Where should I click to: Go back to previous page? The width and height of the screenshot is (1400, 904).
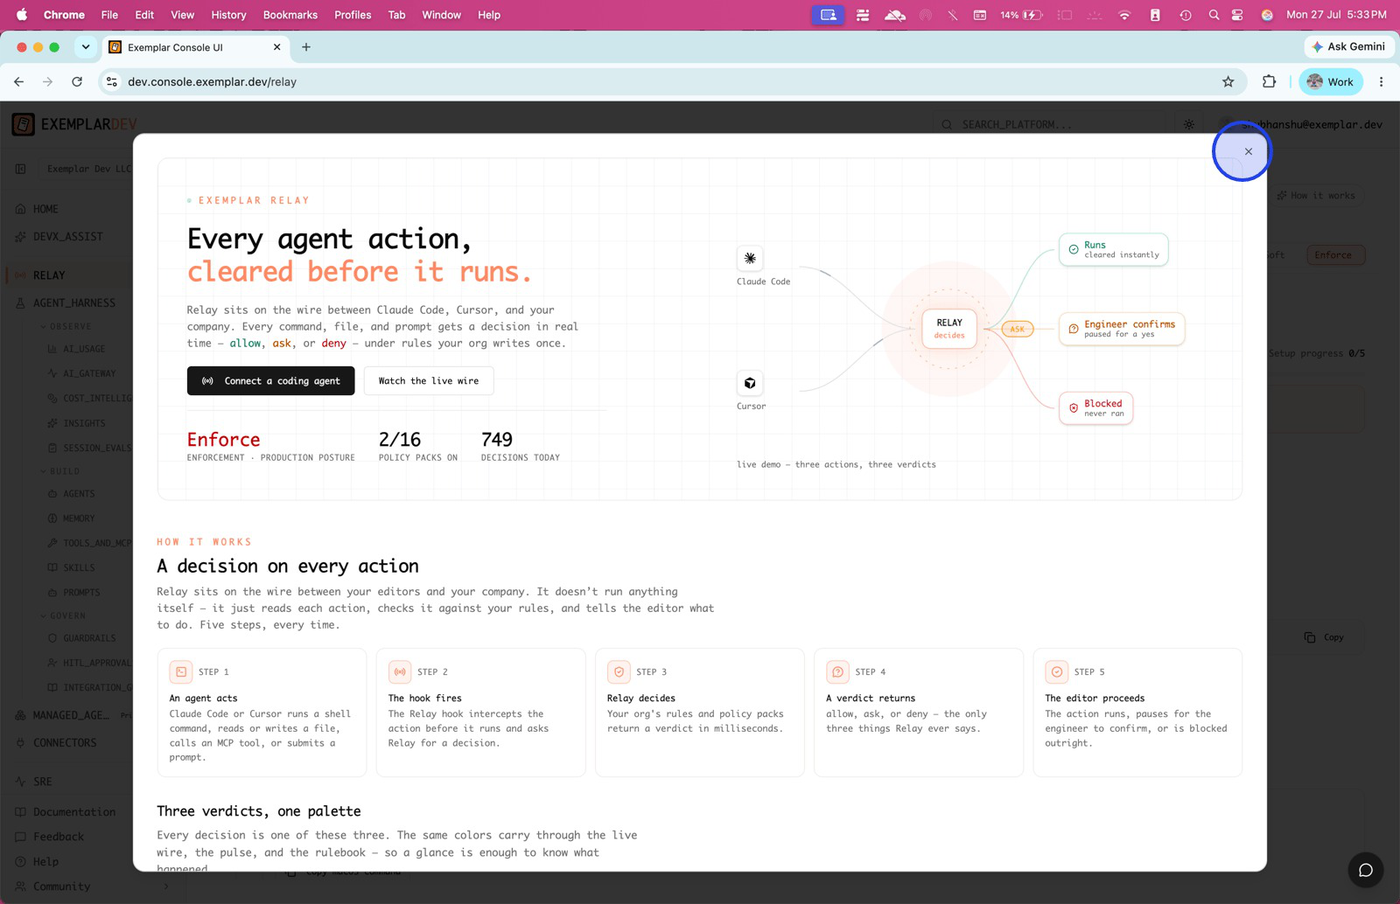pos(19,82)
